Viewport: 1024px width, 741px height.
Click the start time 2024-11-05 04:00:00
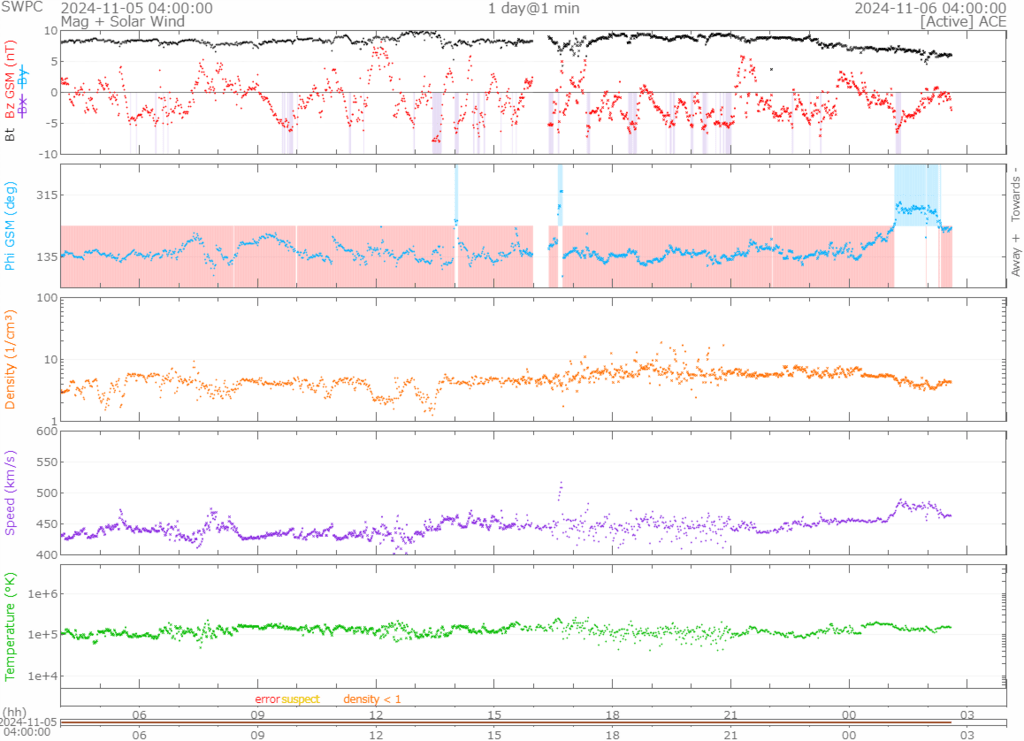[x=136, y=8]
